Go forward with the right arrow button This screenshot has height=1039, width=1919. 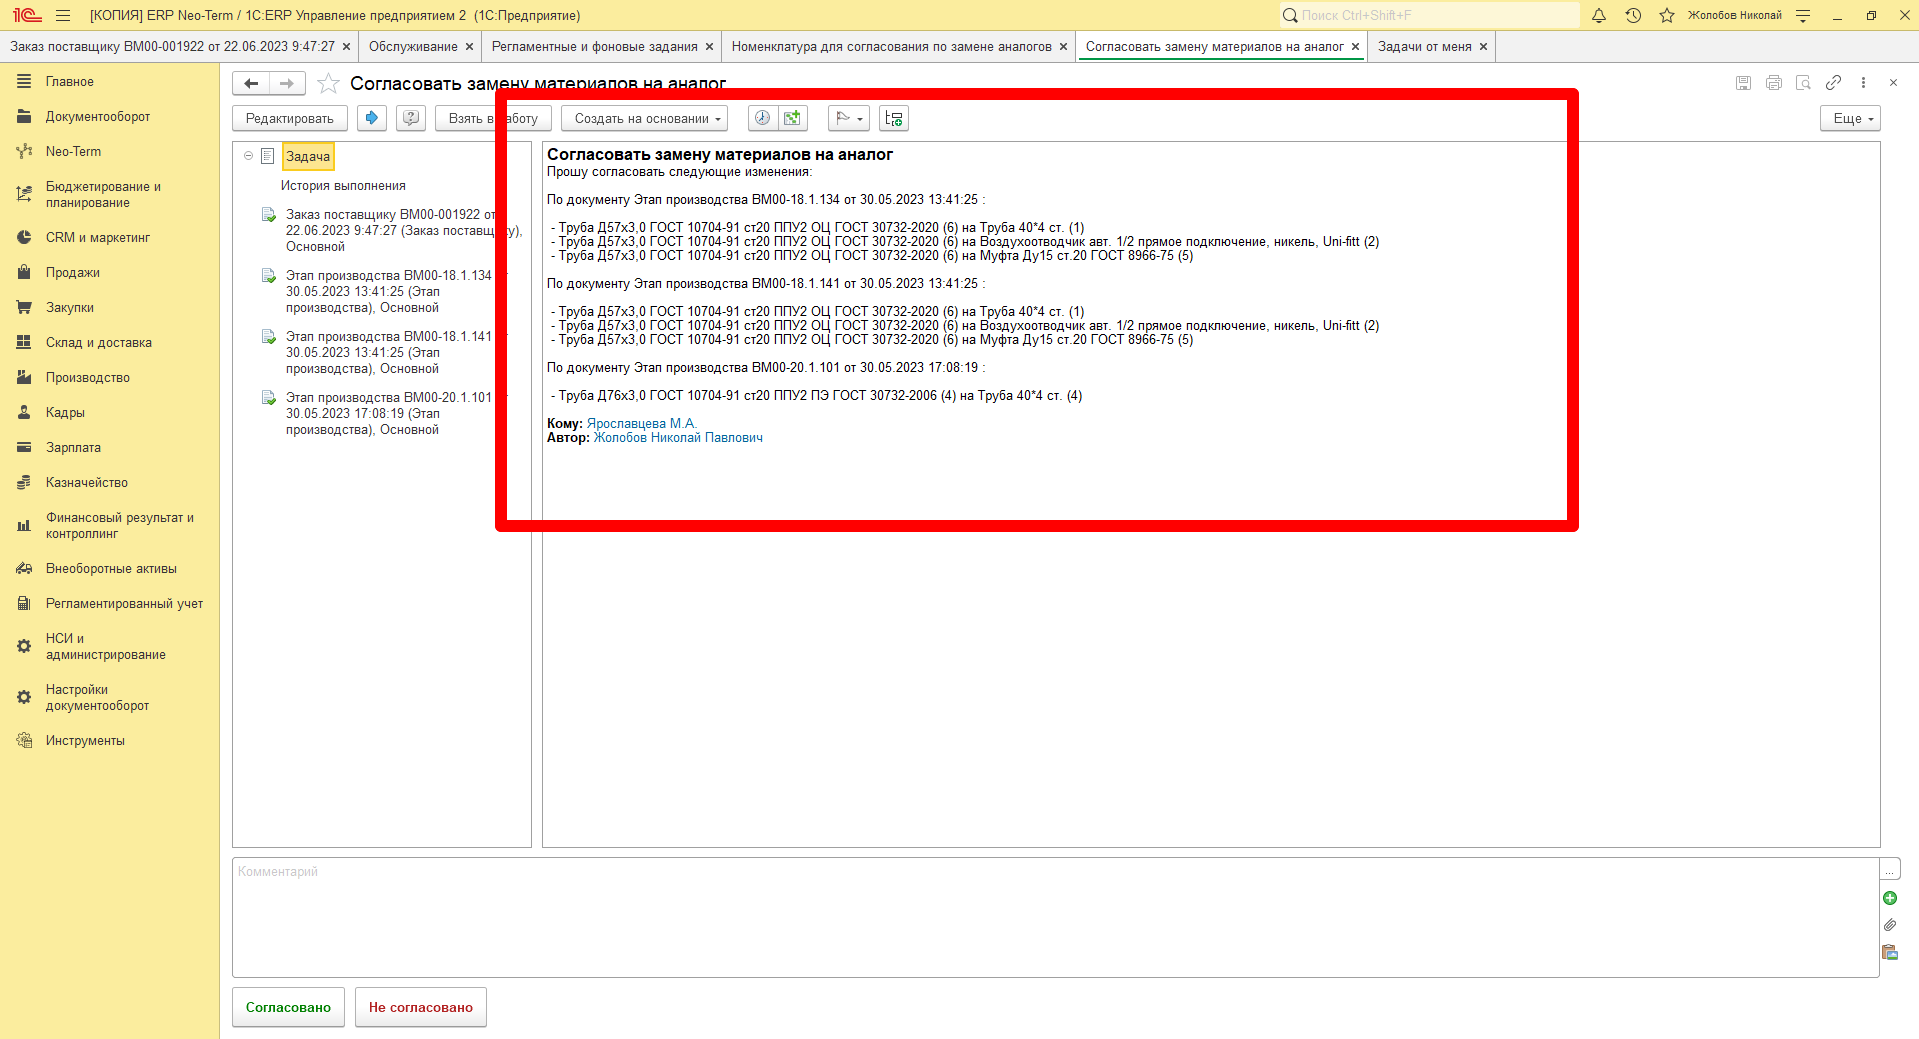[x=287, y=84]
